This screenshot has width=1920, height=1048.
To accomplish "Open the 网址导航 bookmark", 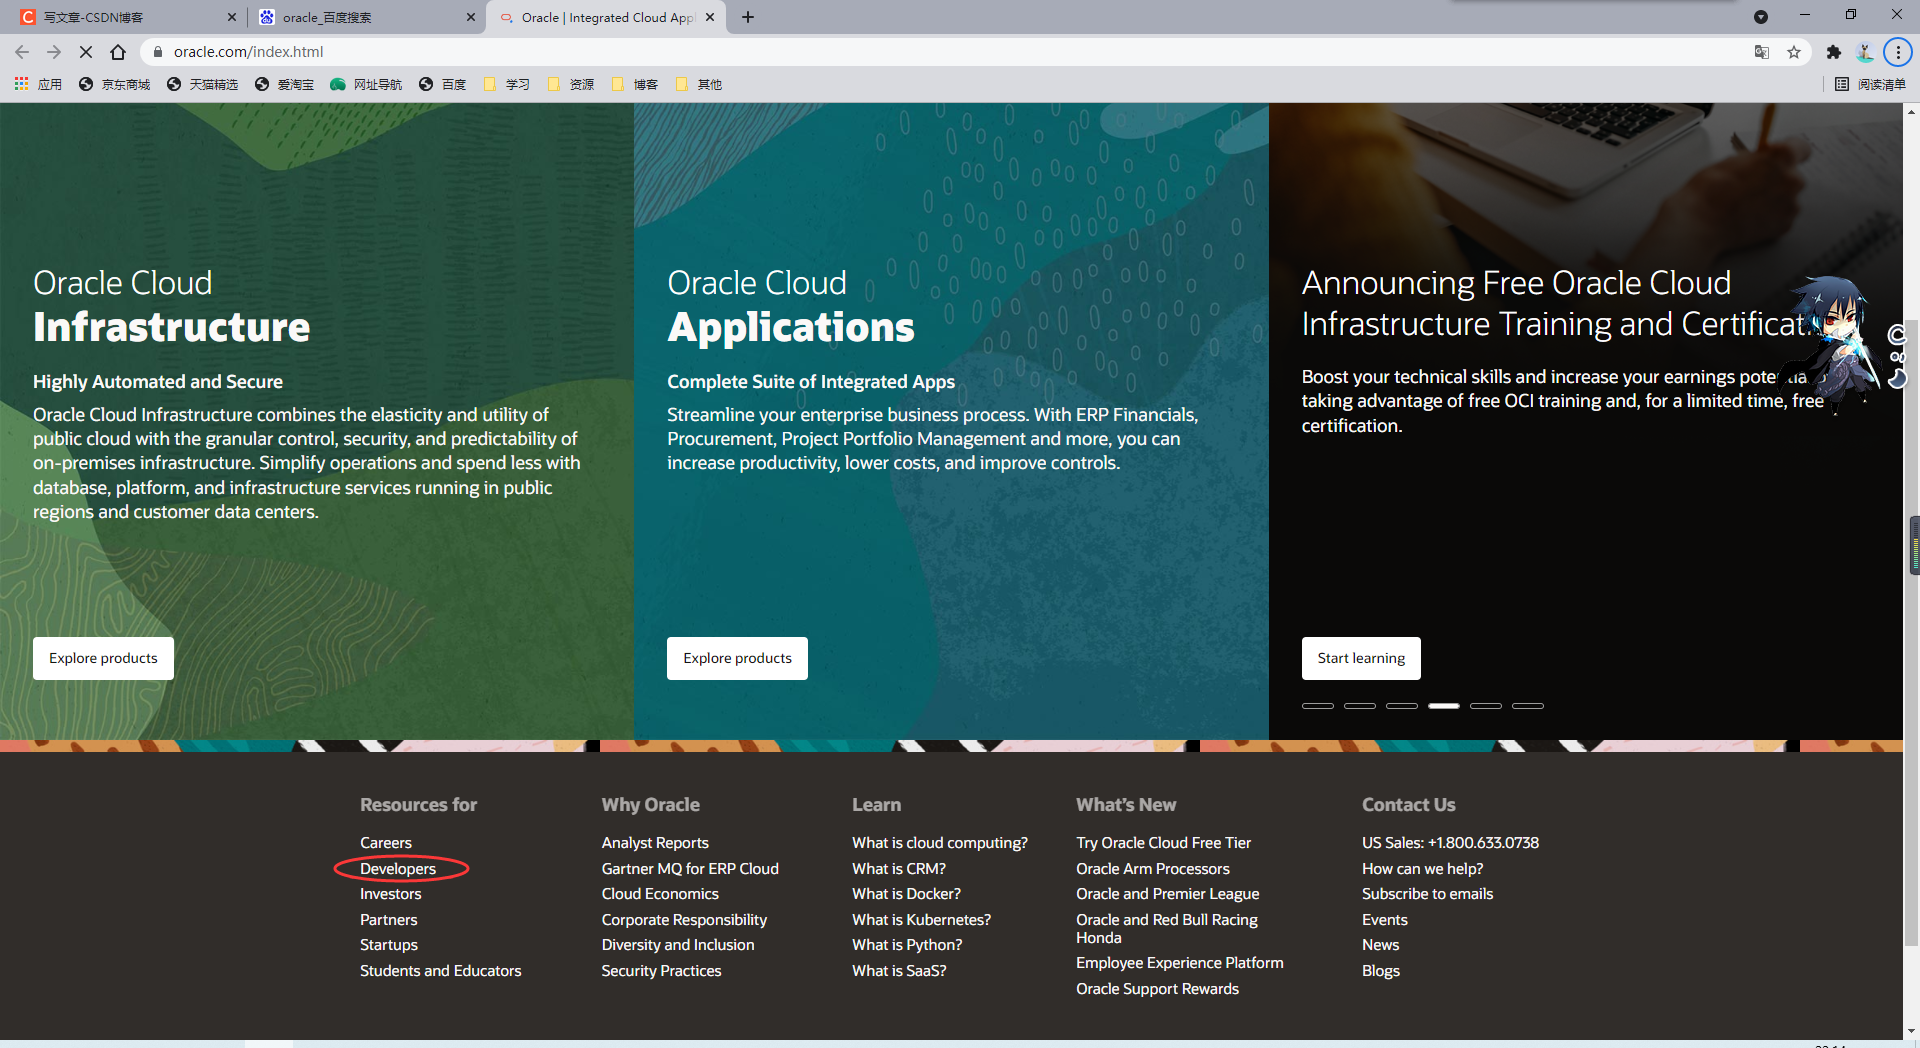I will click(x=366, y=84).
